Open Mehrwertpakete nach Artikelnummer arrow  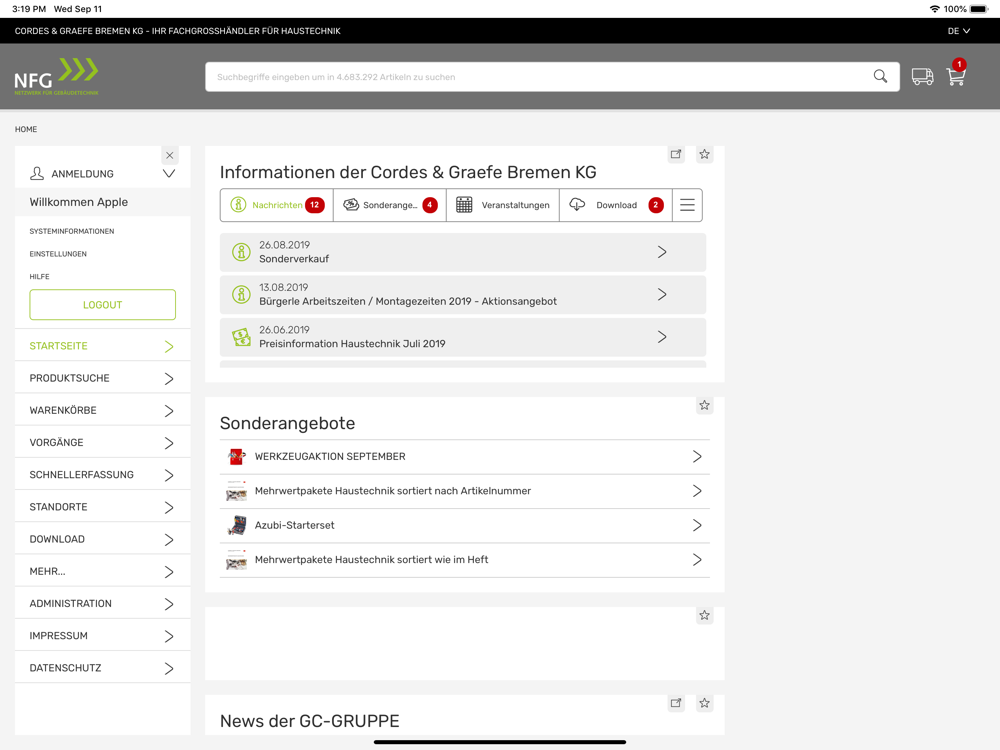click(x=697, y=491)
